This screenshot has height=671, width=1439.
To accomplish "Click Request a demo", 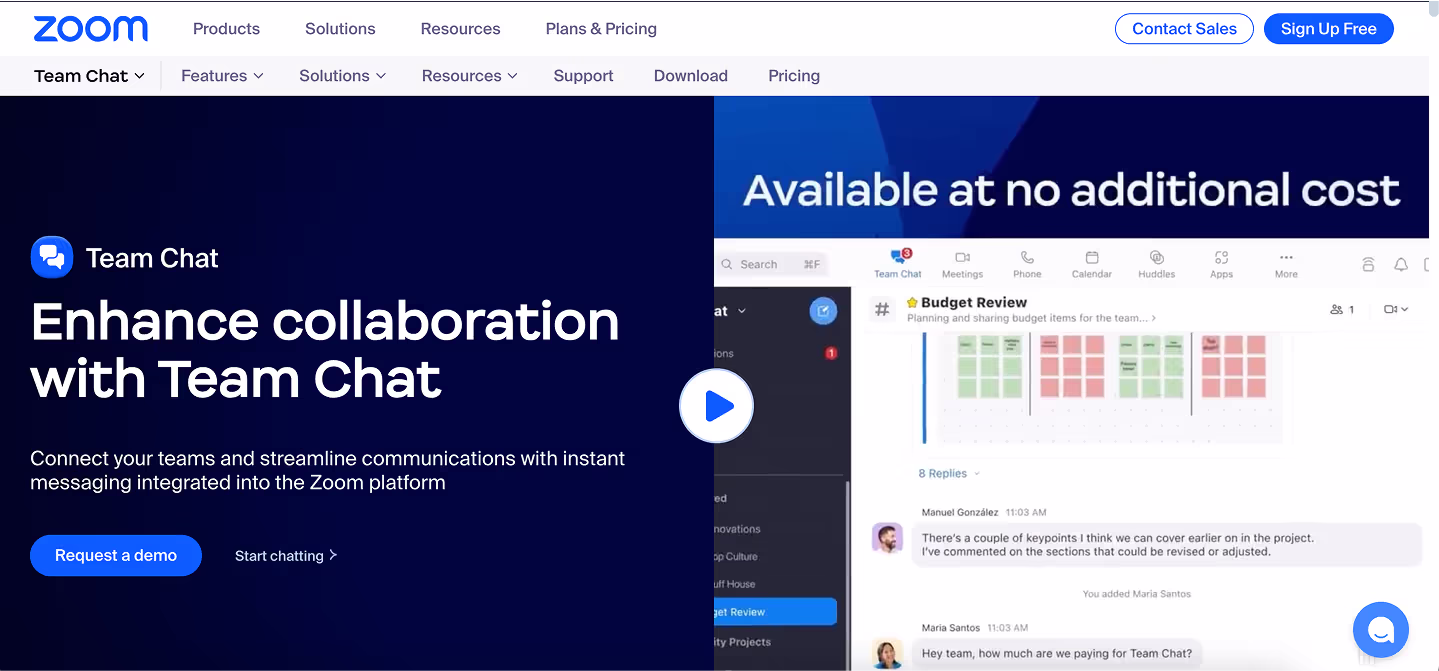I will pos(116,556).
